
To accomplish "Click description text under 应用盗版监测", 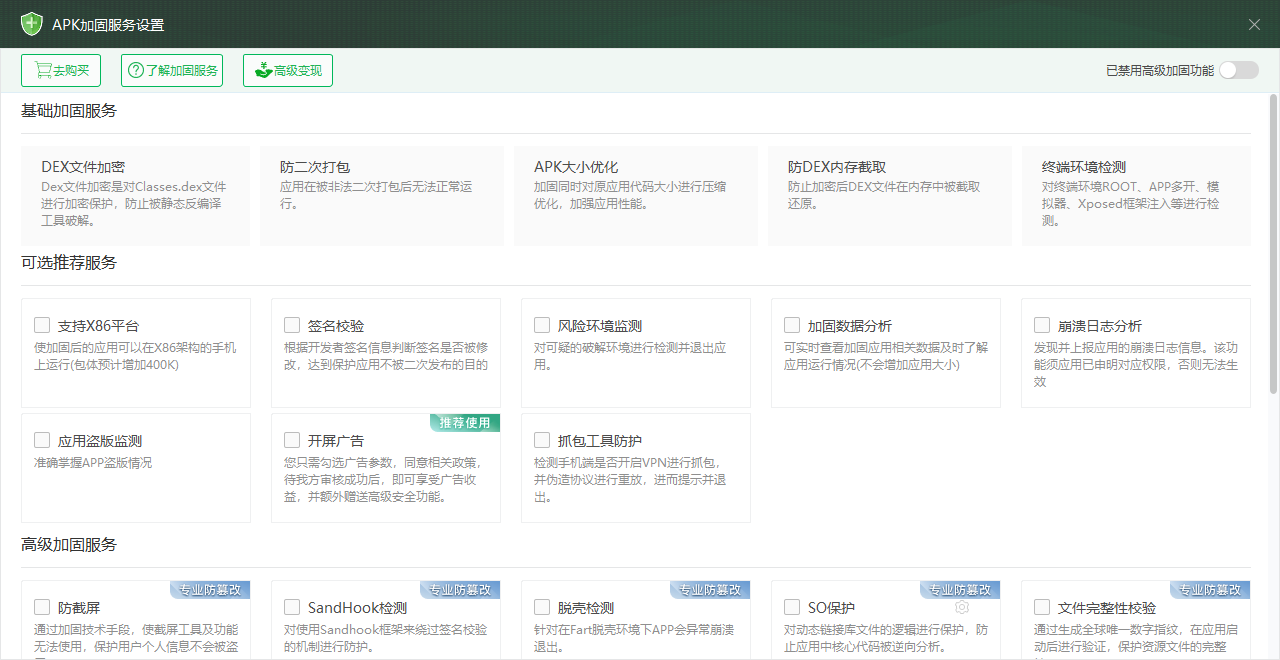I will coord(93,463).
